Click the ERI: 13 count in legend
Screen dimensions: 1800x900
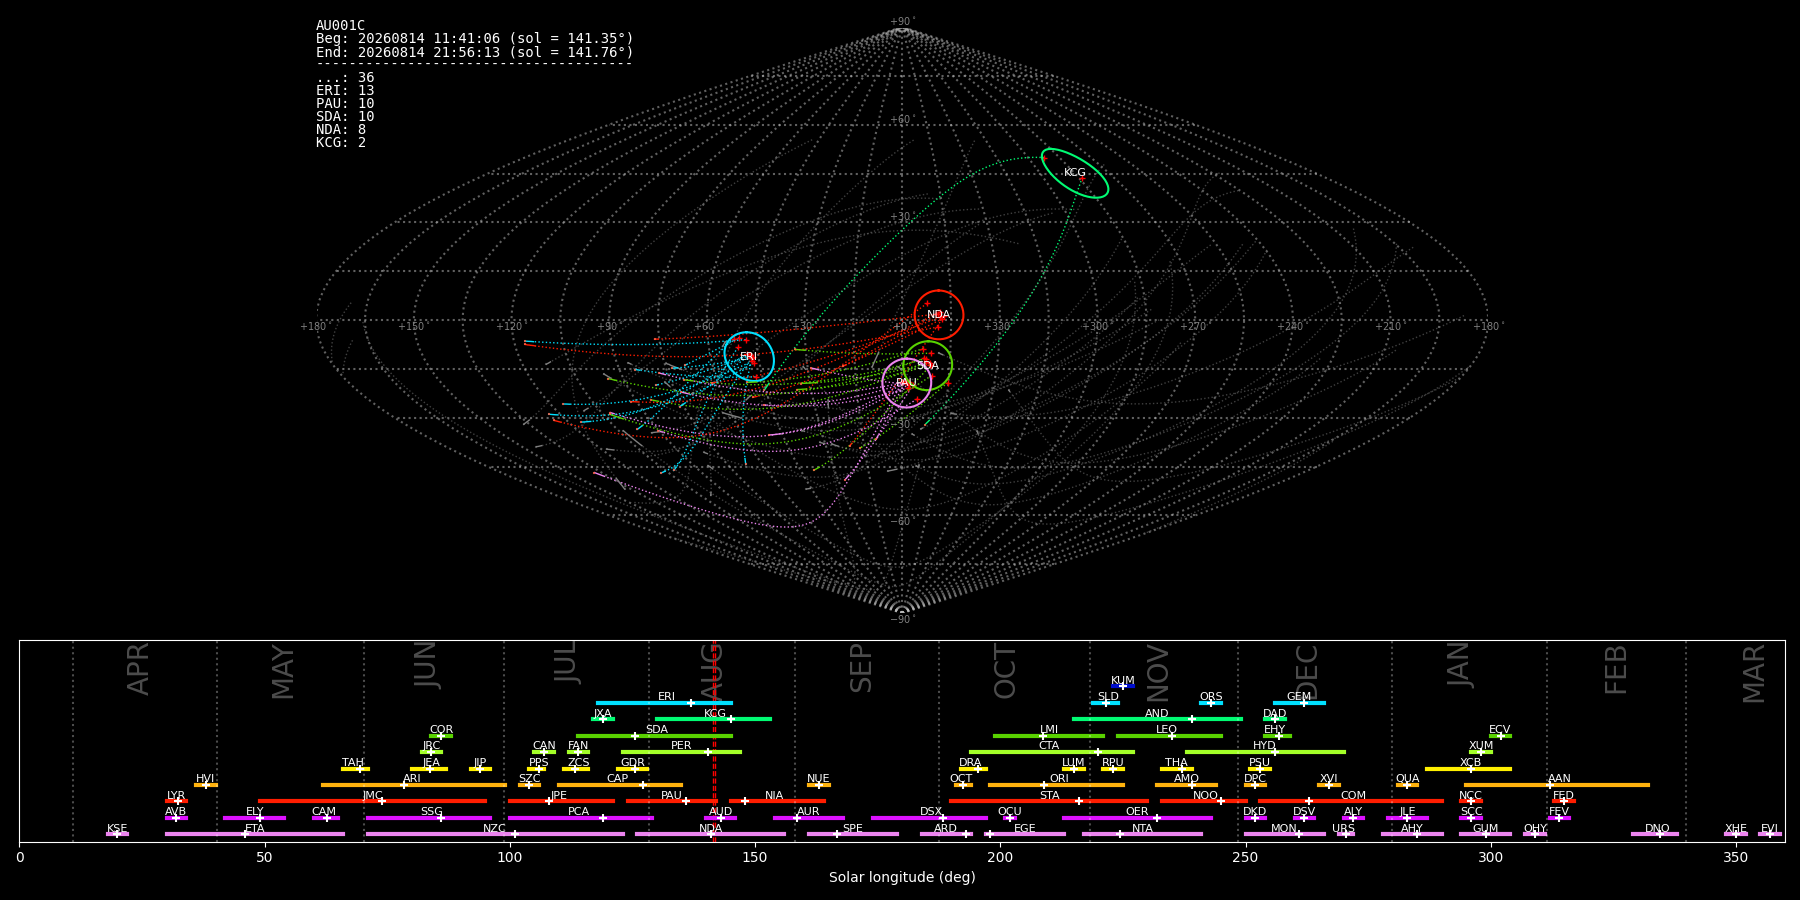tap(345, 91)
